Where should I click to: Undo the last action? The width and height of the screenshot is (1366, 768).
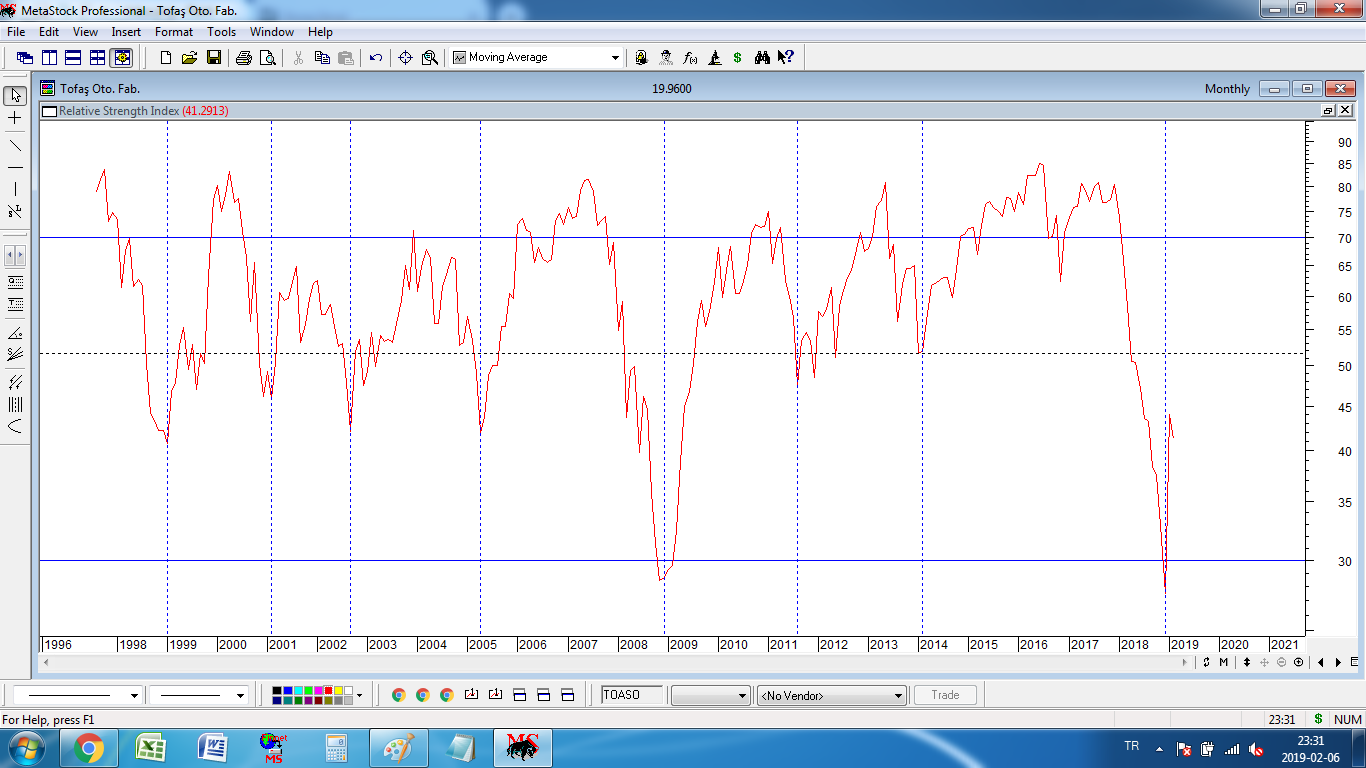point(376,58)
